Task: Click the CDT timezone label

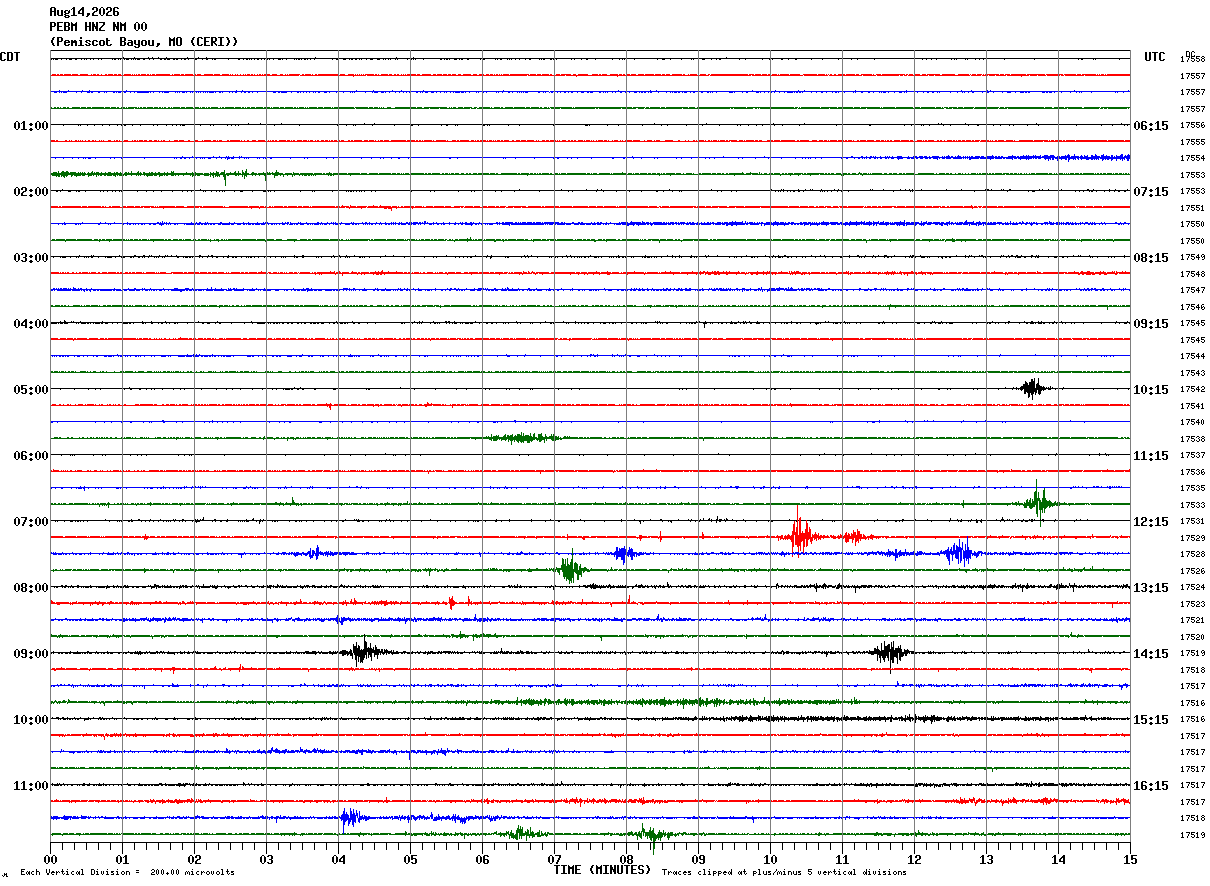Action: point(10,57)
